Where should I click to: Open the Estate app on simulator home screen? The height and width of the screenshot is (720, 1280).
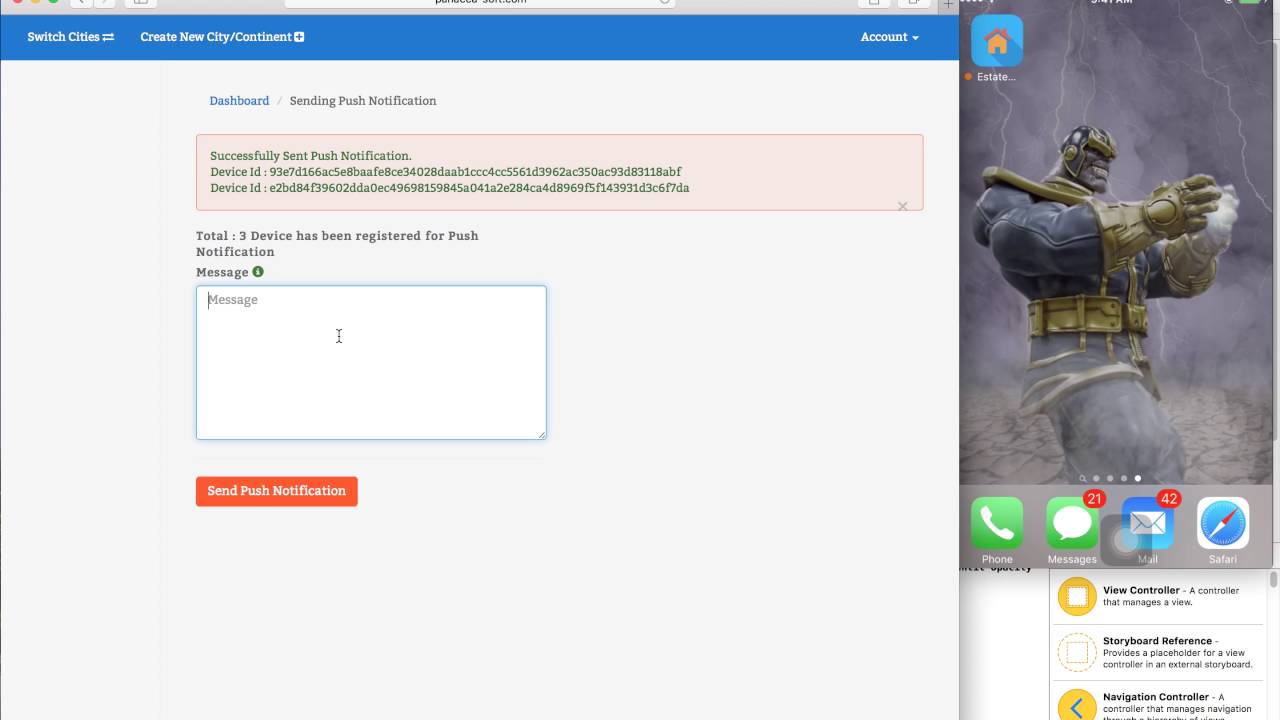[997, 42]
